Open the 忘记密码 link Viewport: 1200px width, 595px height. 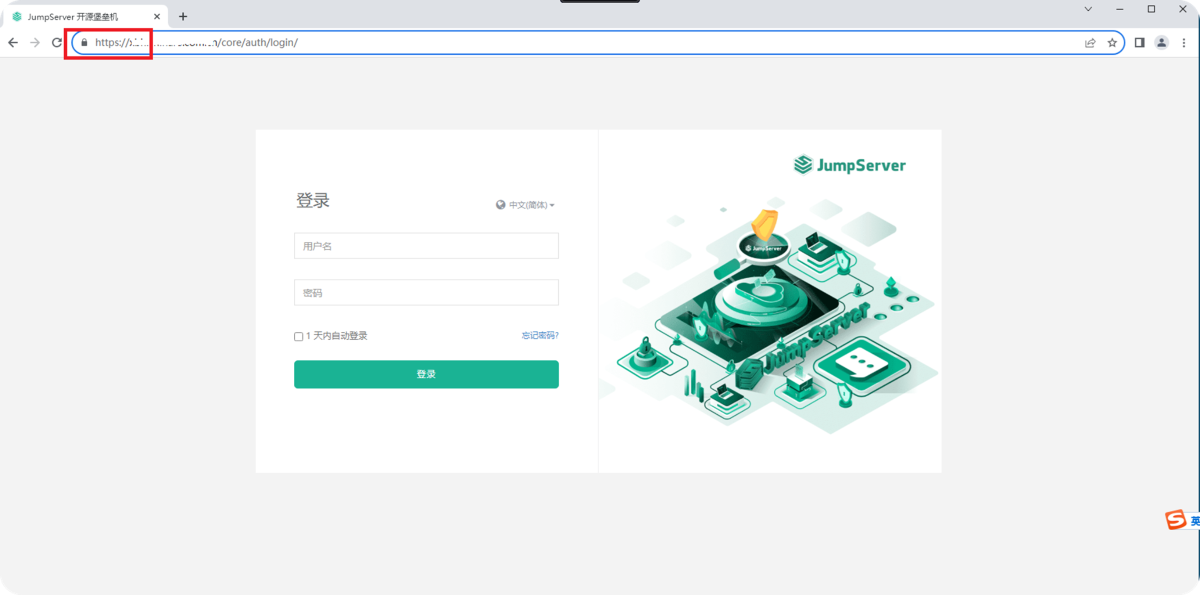[x=537, y=335]
